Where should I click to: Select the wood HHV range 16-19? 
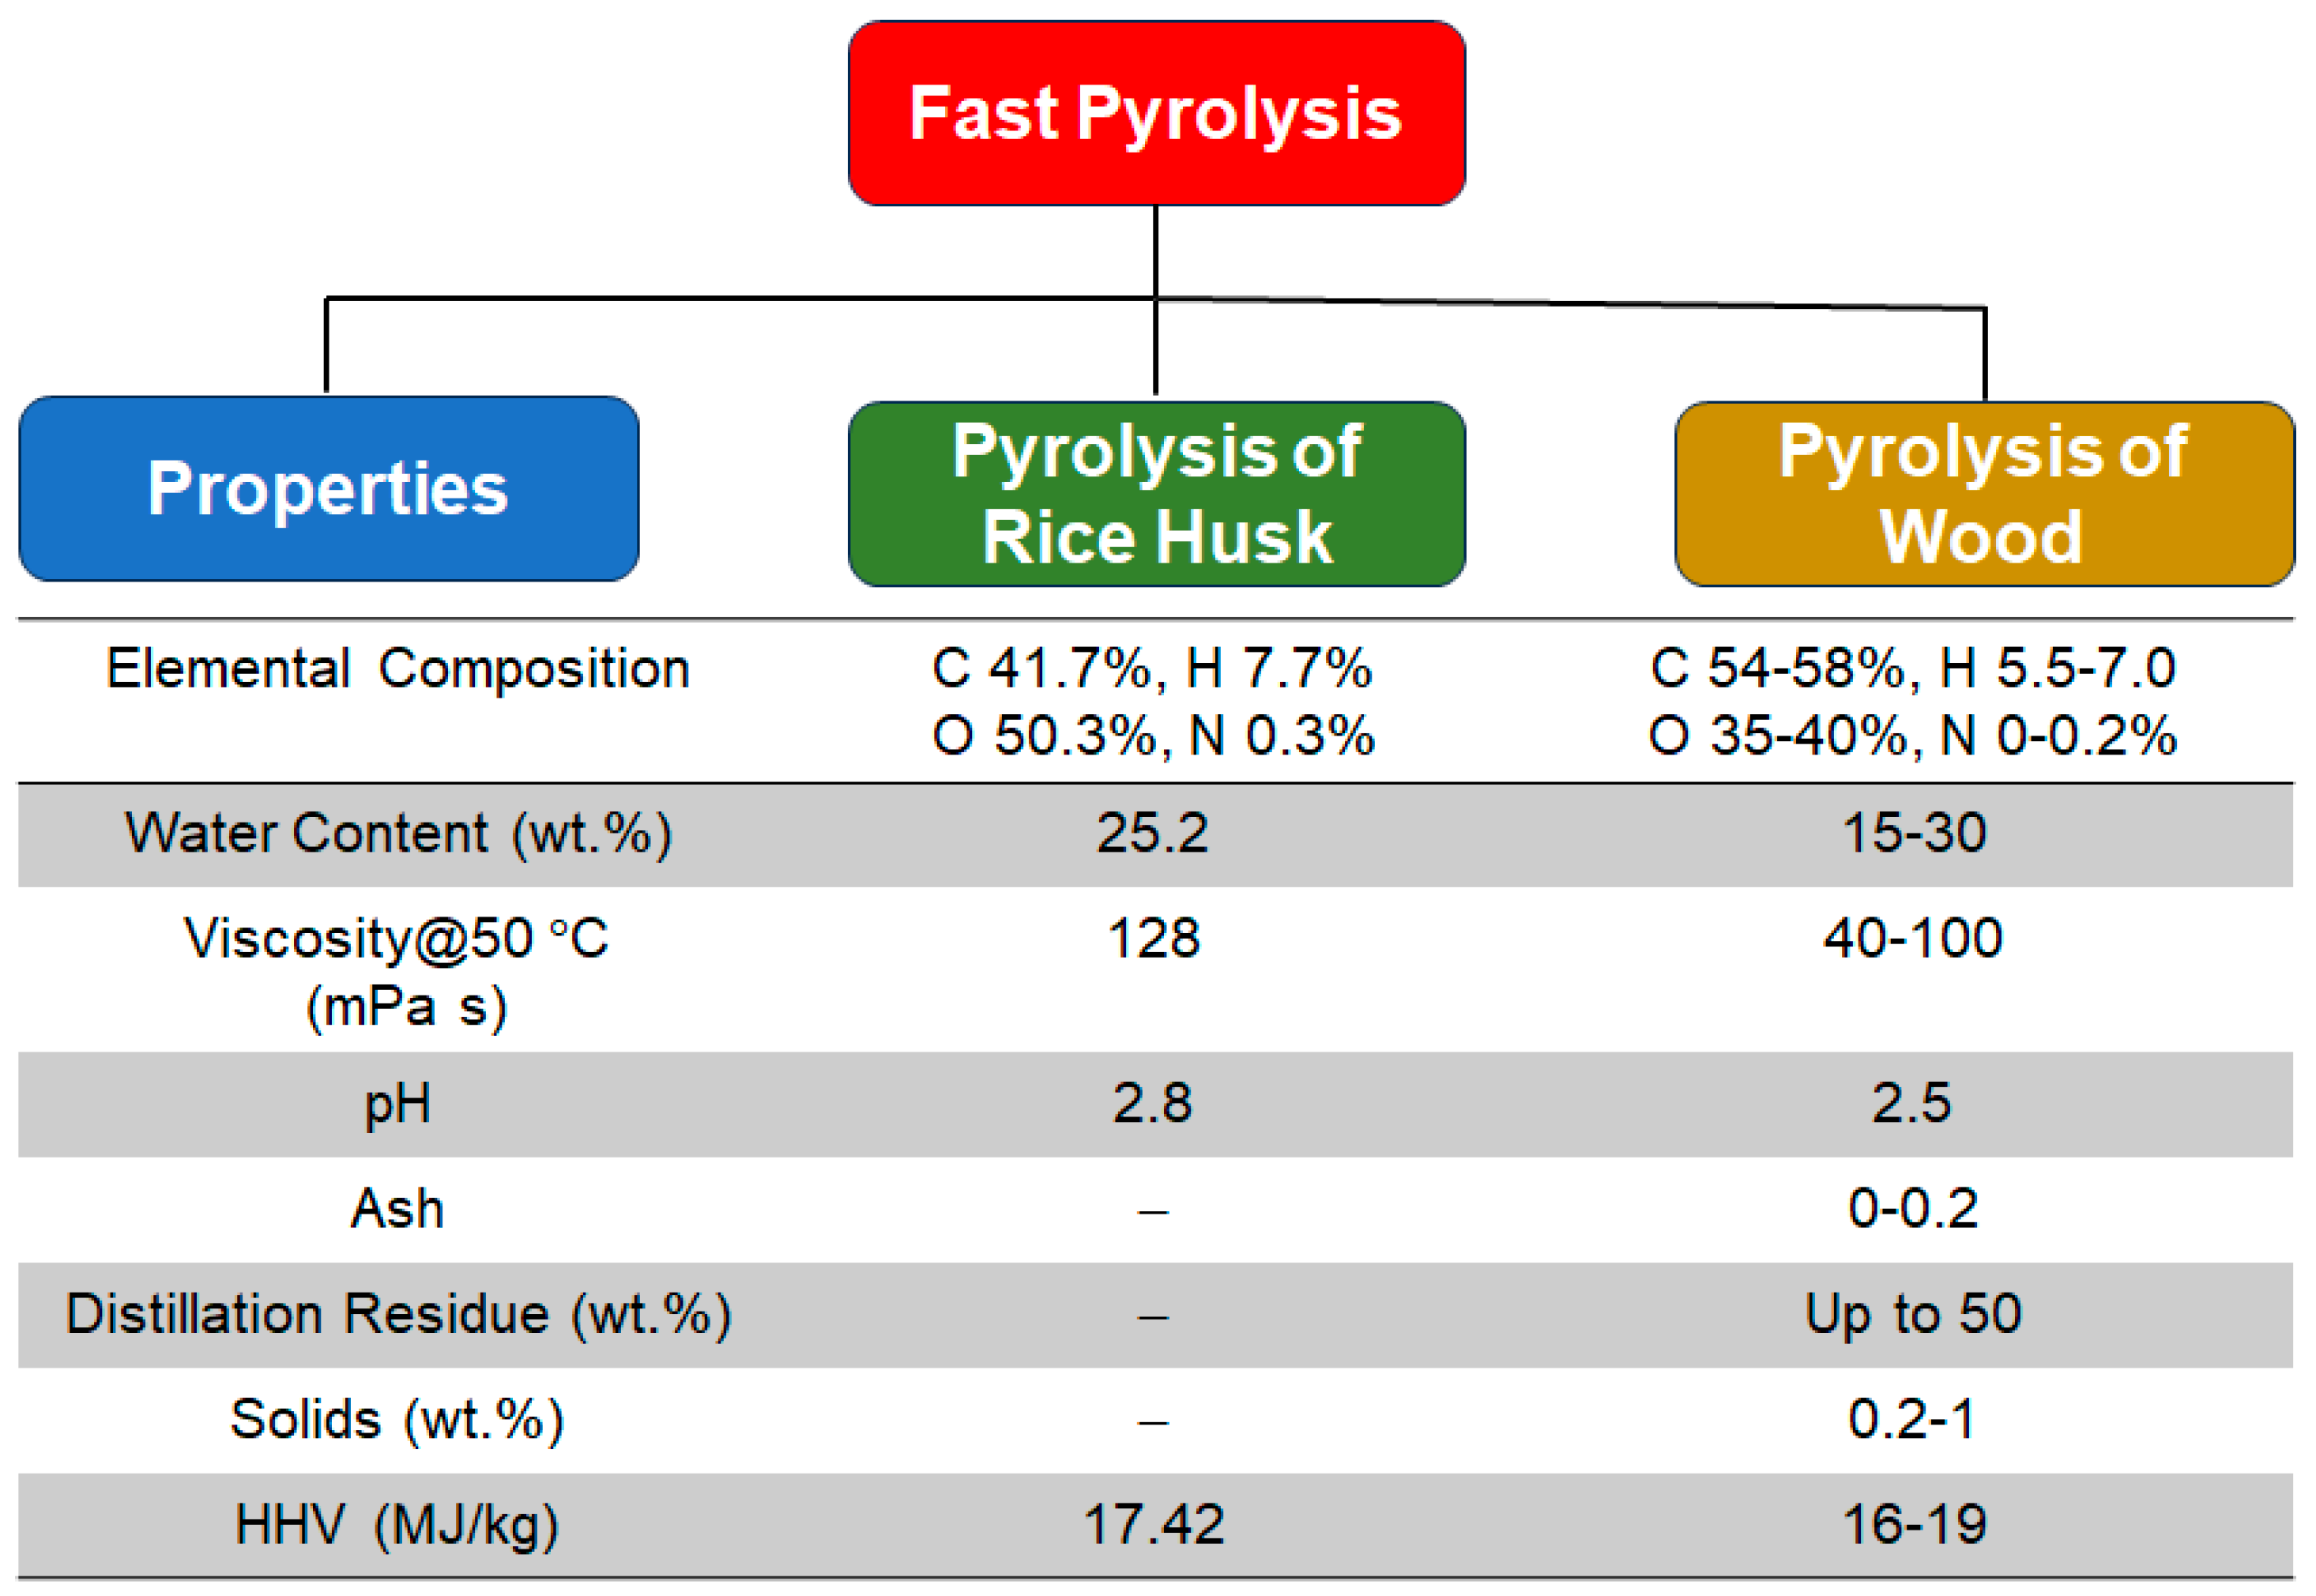point(1913,1525)
